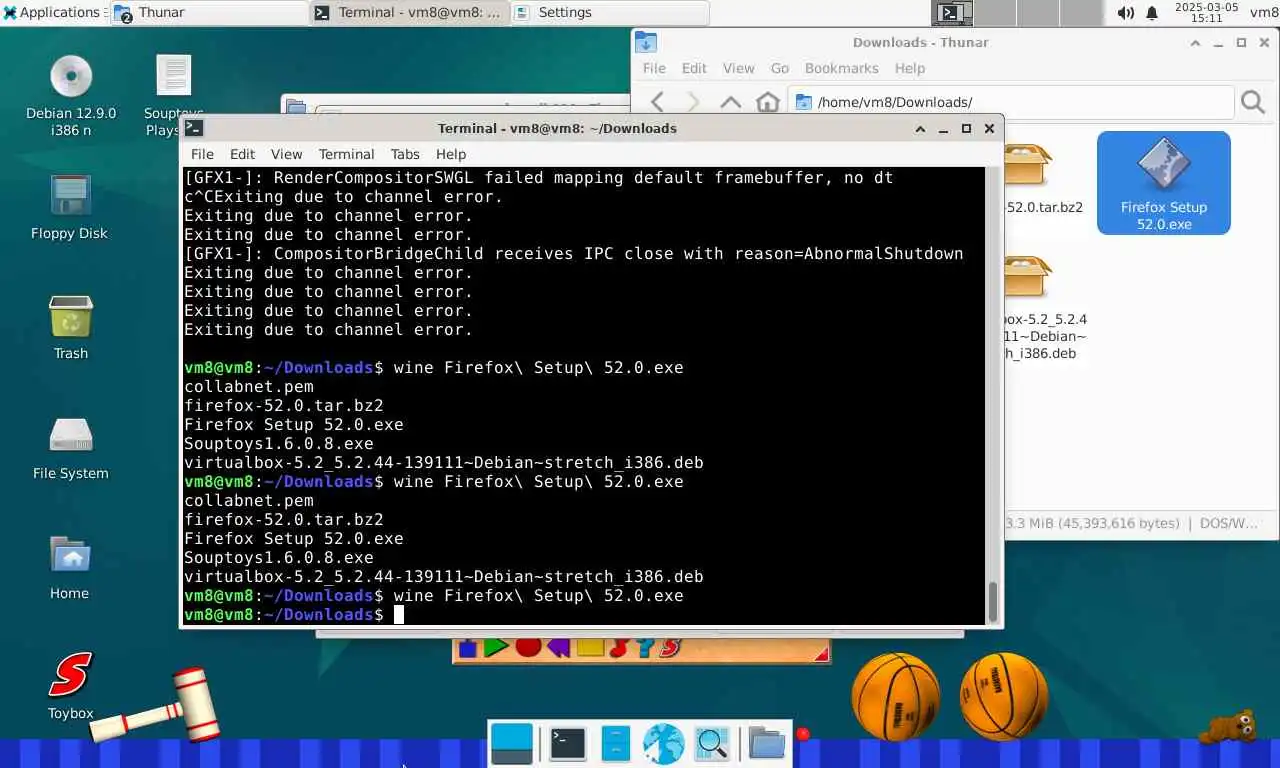Screen dimensions: 1280x768
Task: Click the red corner triangle of Toybox
Action: (822, 654)
